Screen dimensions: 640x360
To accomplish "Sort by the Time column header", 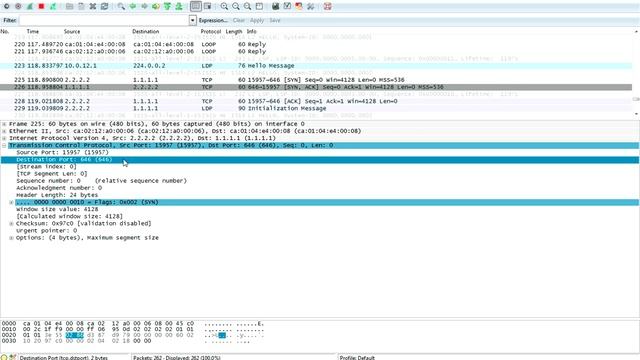I will 33,31.
